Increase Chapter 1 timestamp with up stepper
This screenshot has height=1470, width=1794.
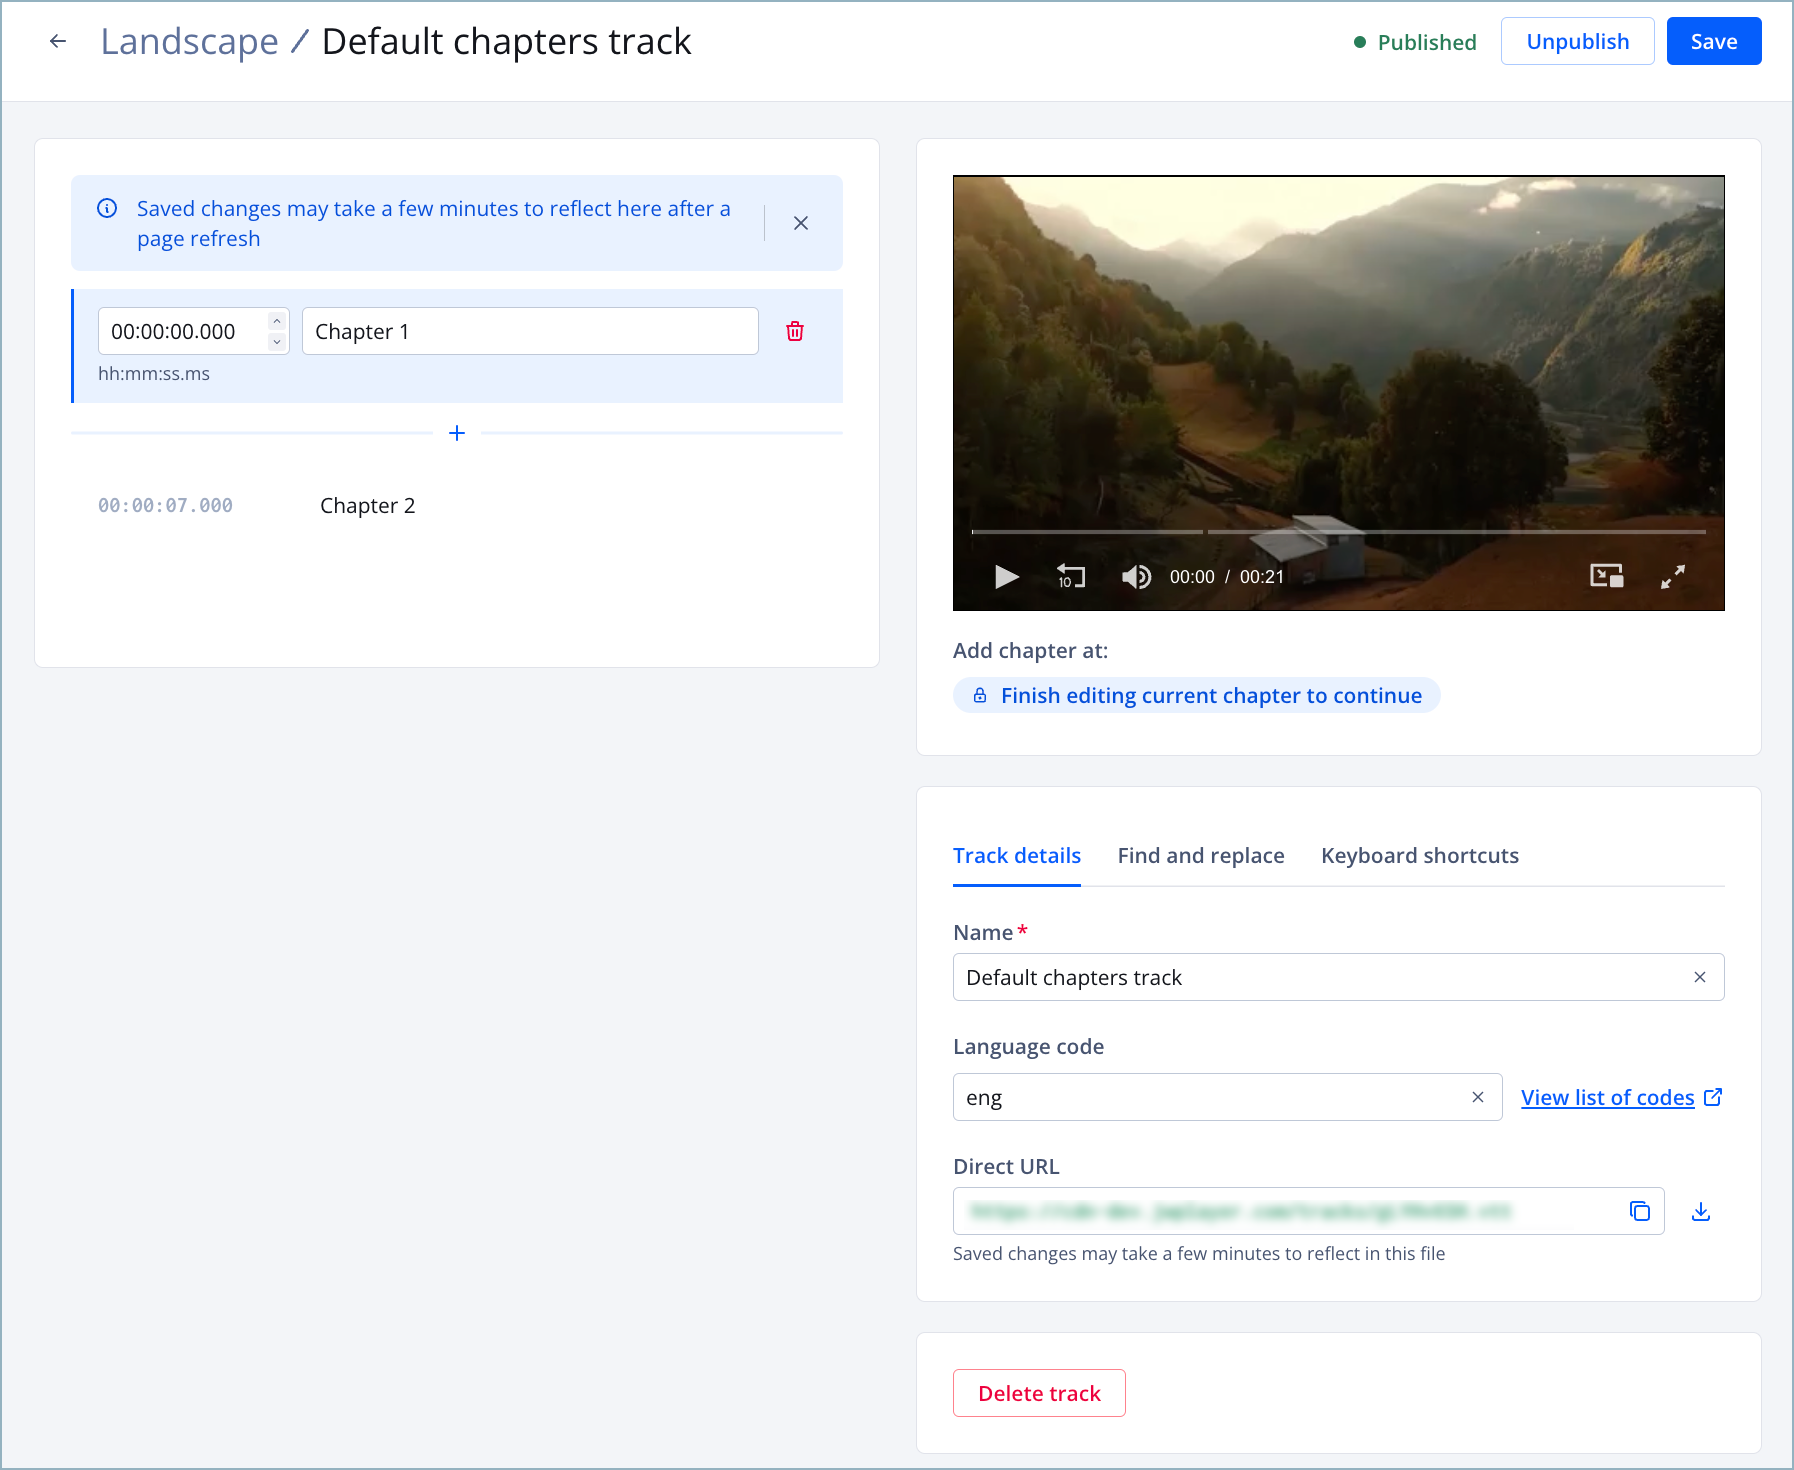(x=277, y=321)
